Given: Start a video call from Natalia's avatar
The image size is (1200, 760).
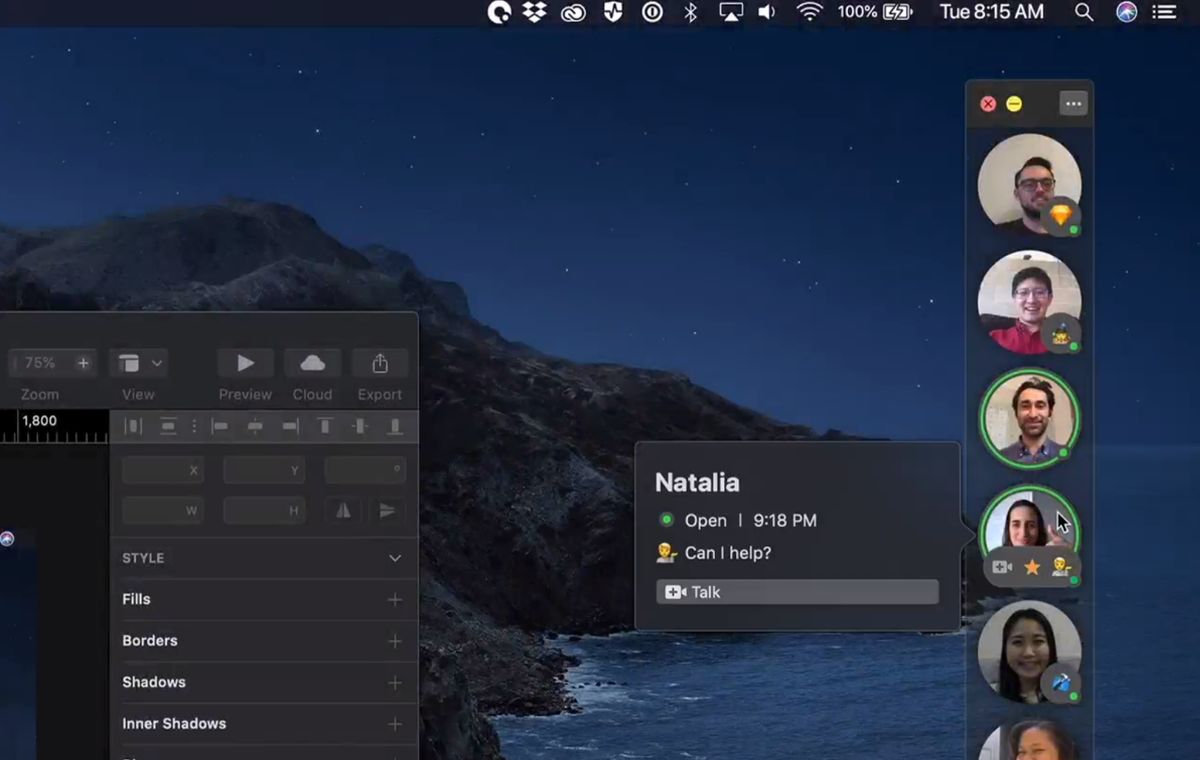Looking at the screenshot, I should pos(1002,567).
